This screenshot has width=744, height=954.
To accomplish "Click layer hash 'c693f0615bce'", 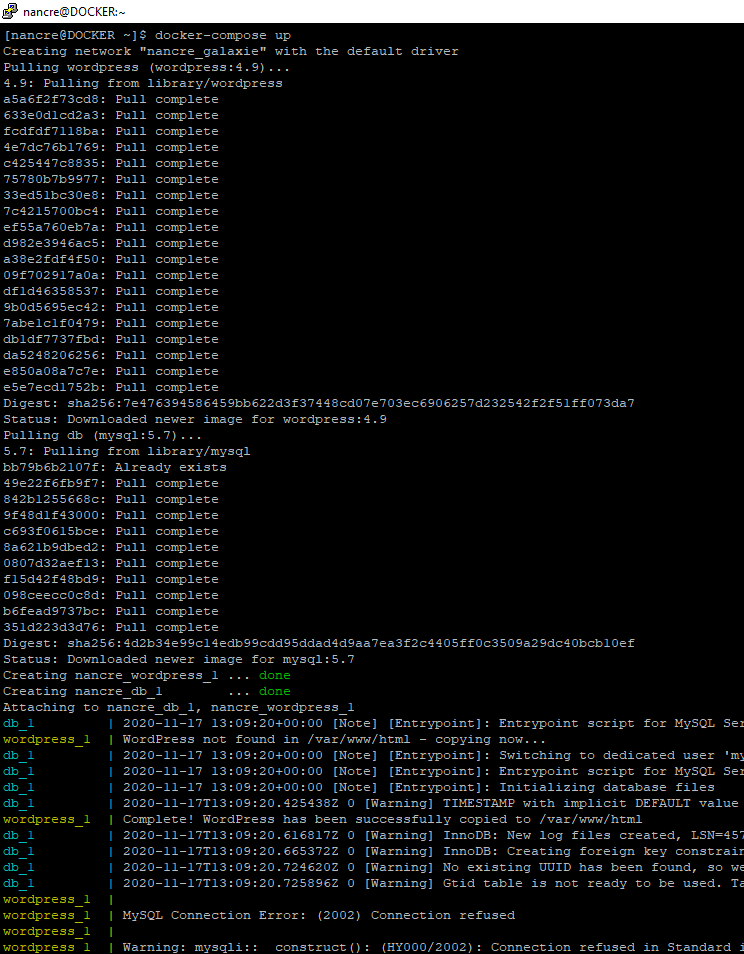I will click(x=50, y=531).
